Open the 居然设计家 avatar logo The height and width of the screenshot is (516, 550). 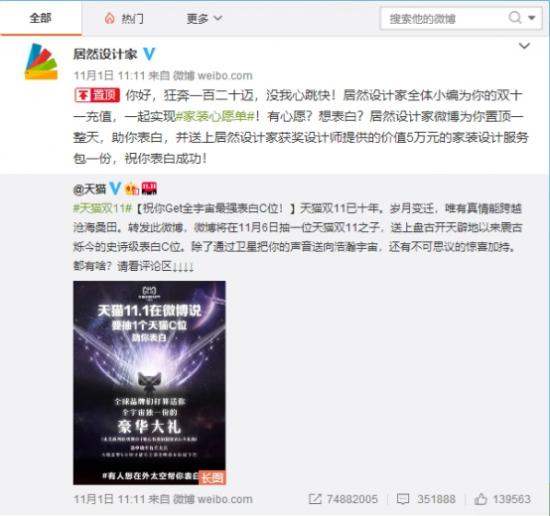[41, 62]
